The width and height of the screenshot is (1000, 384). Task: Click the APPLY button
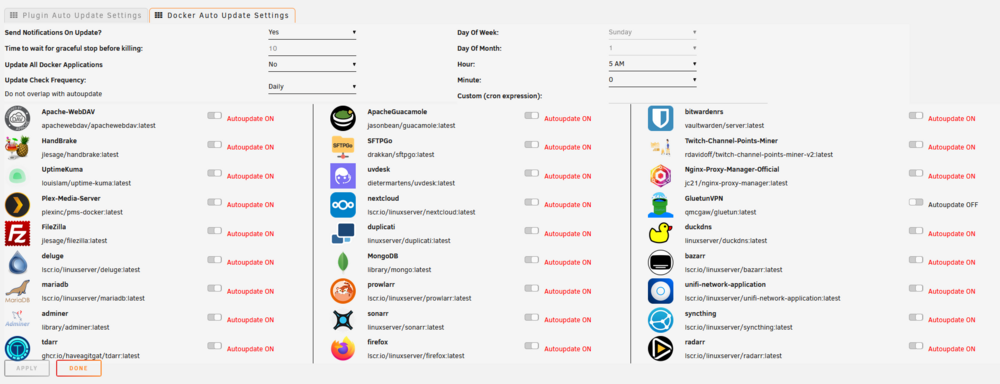pos(27,369)
